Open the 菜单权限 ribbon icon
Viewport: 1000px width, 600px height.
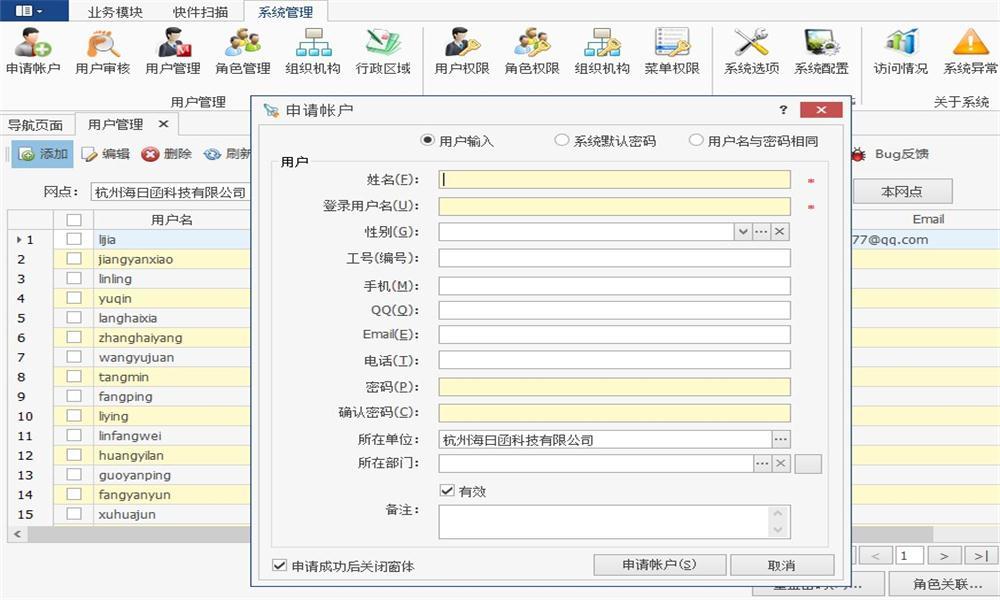pos(672,52)
